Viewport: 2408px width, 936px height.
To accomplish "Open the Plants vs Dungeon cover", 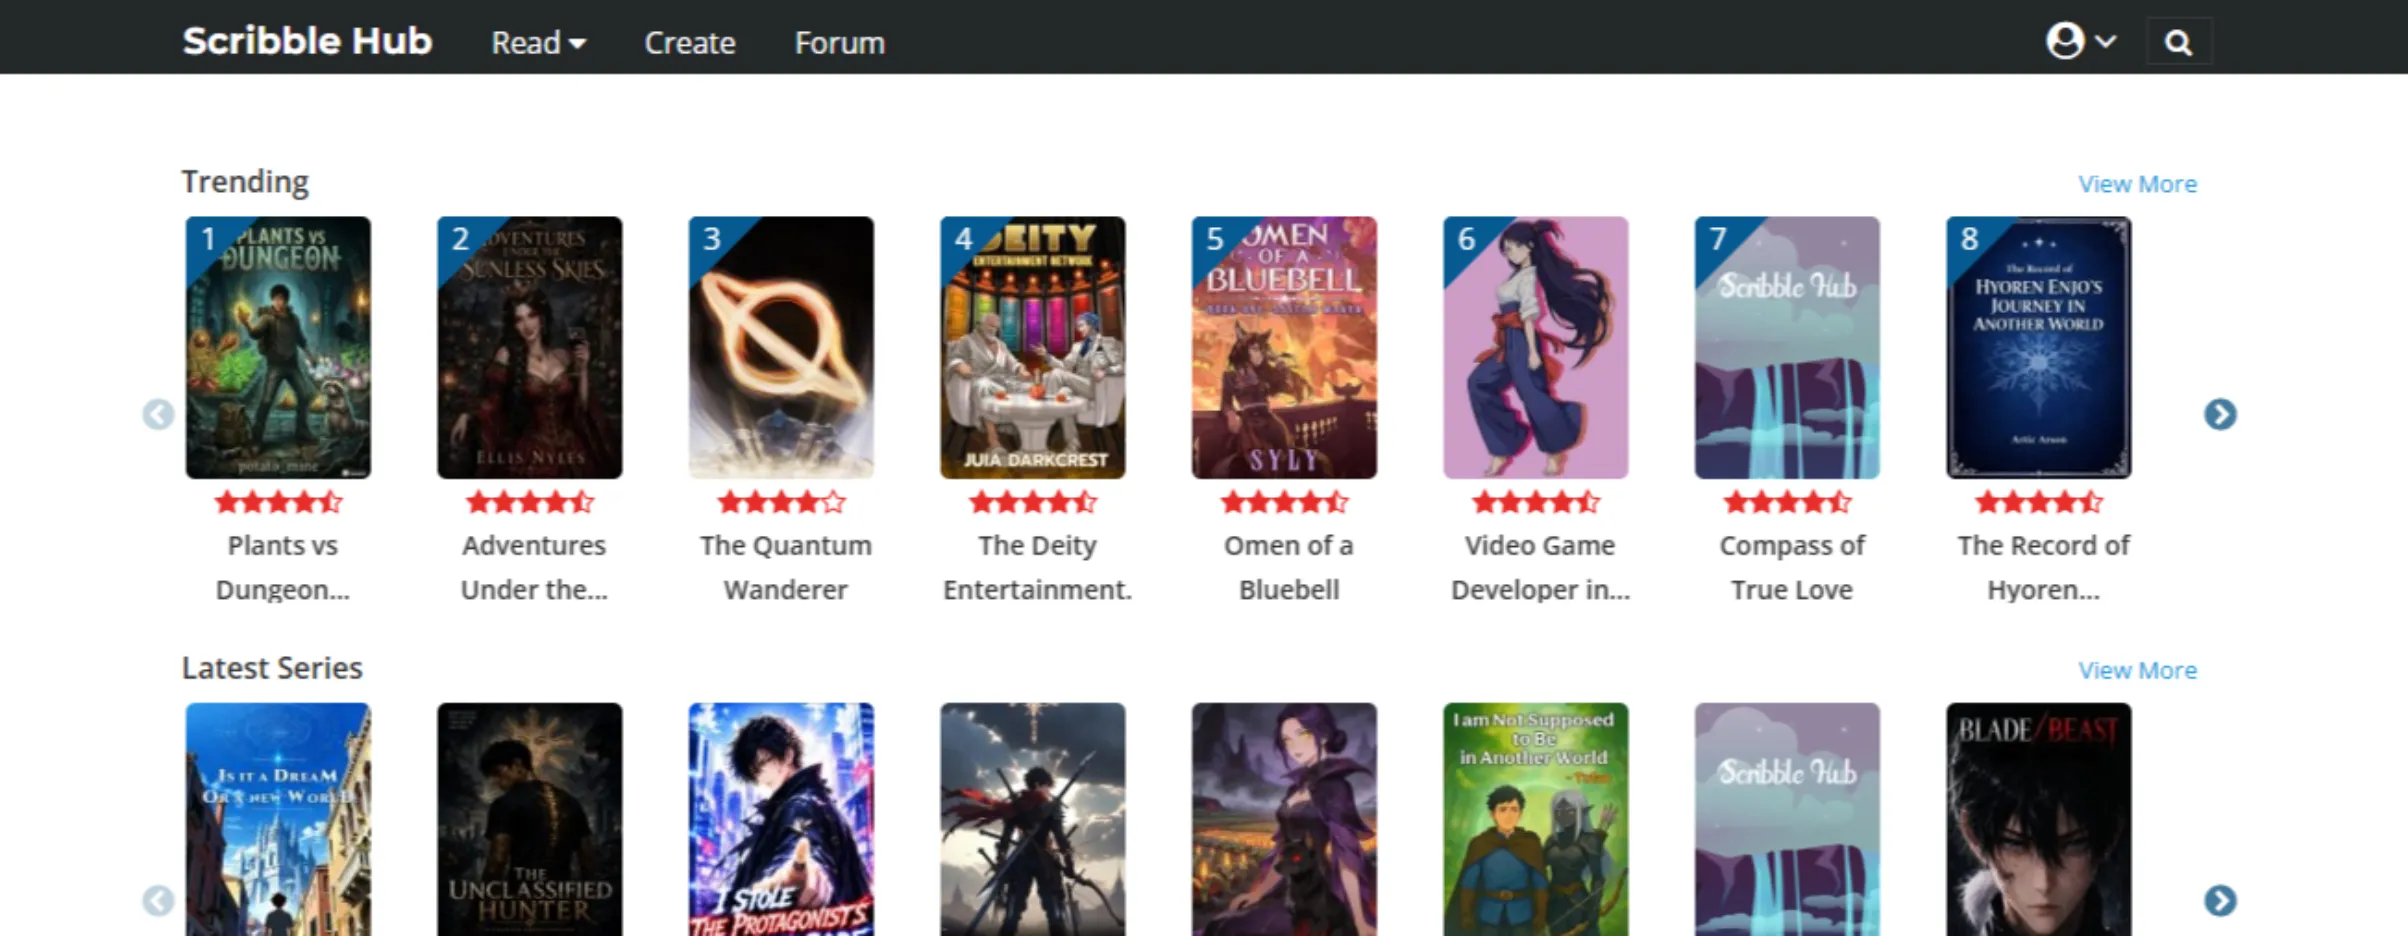I will [278, 347].
